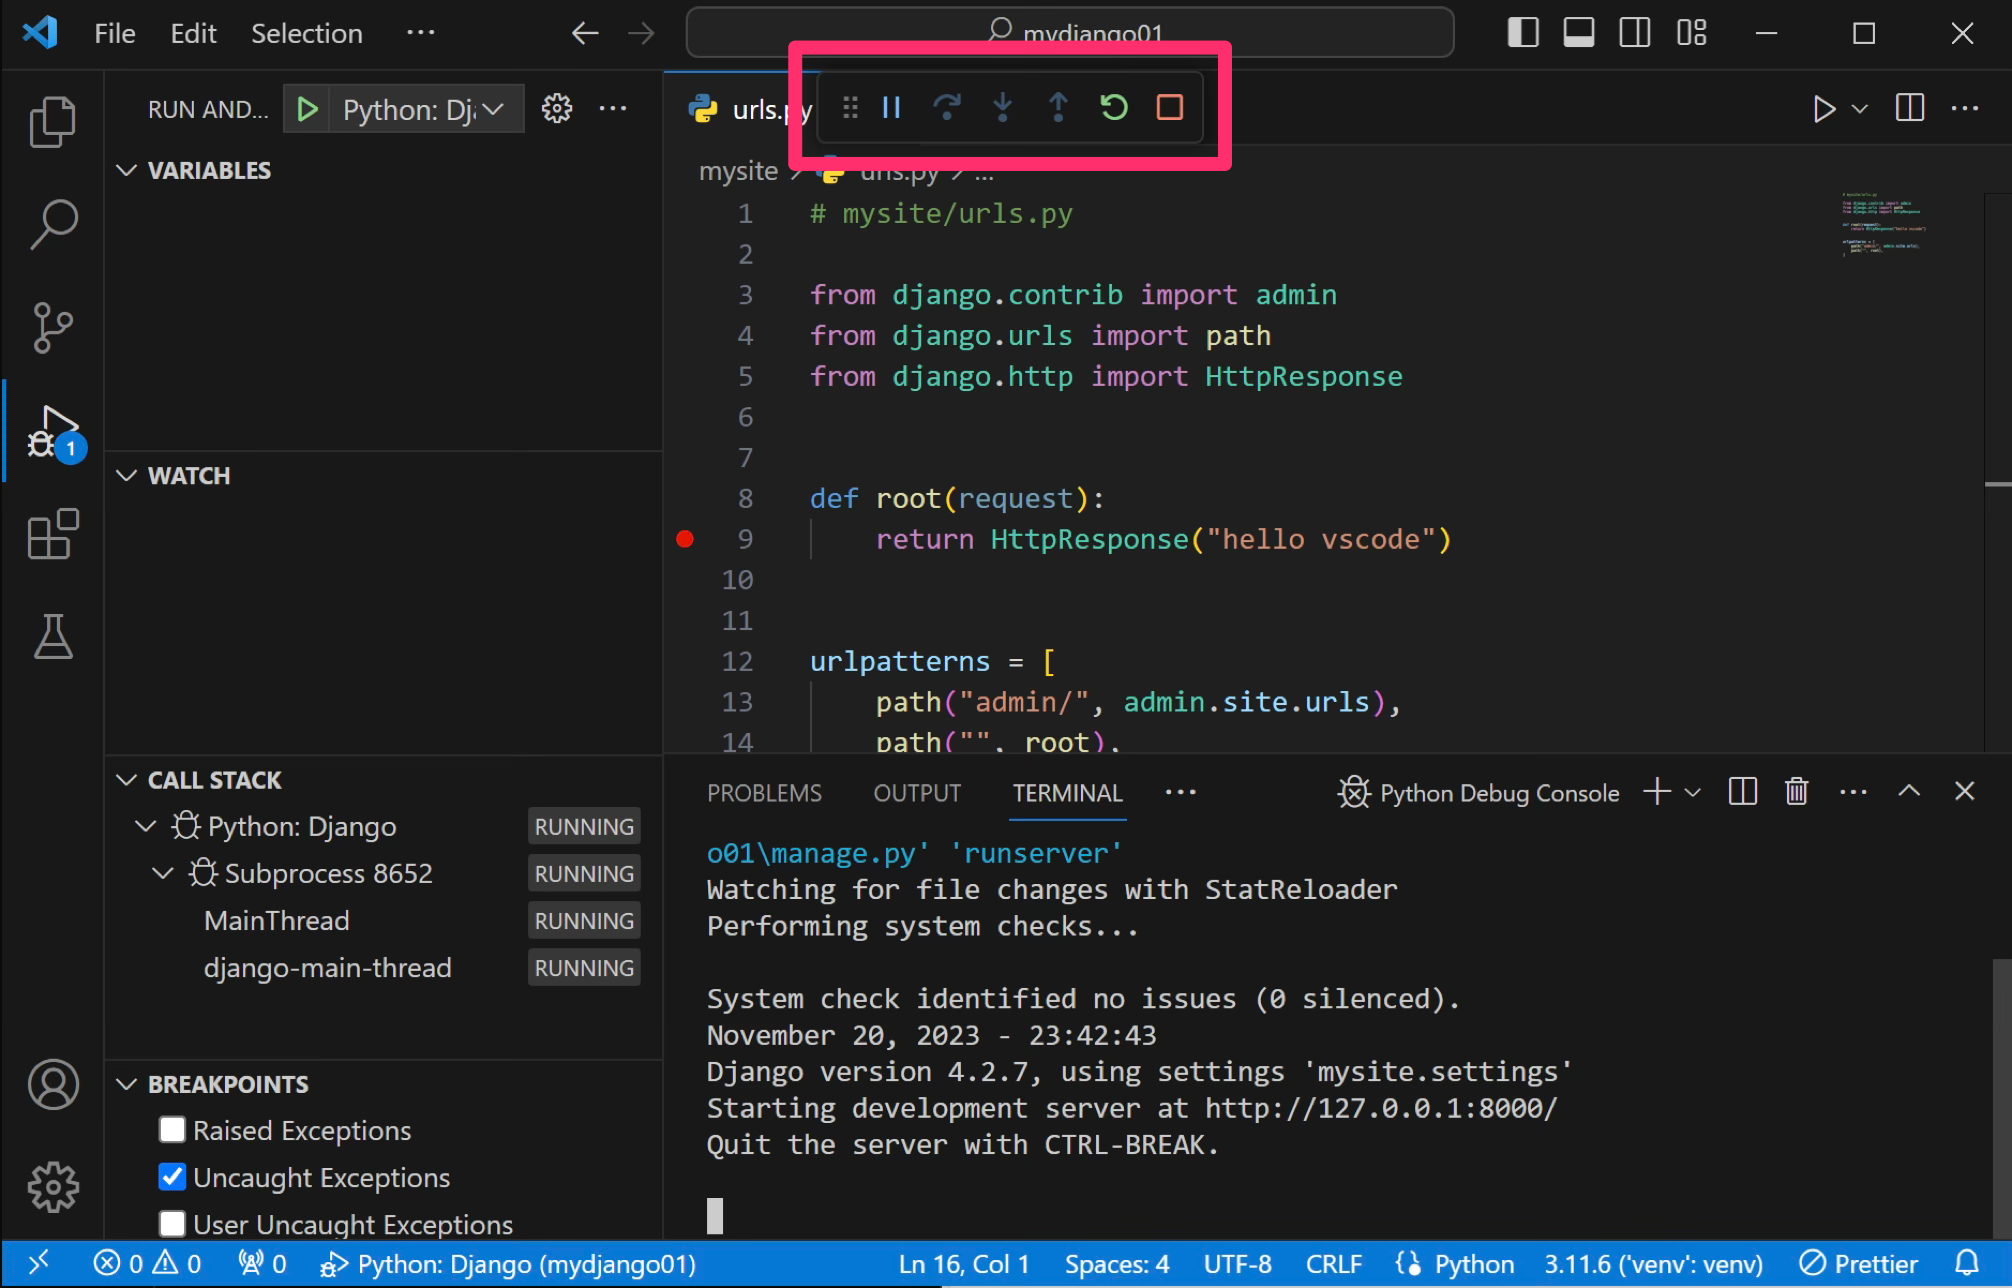Kill the active terminal with trash icon
Image resolution: width=2012 pixels, height=1288 pixels.
(x=1795, y=792)
